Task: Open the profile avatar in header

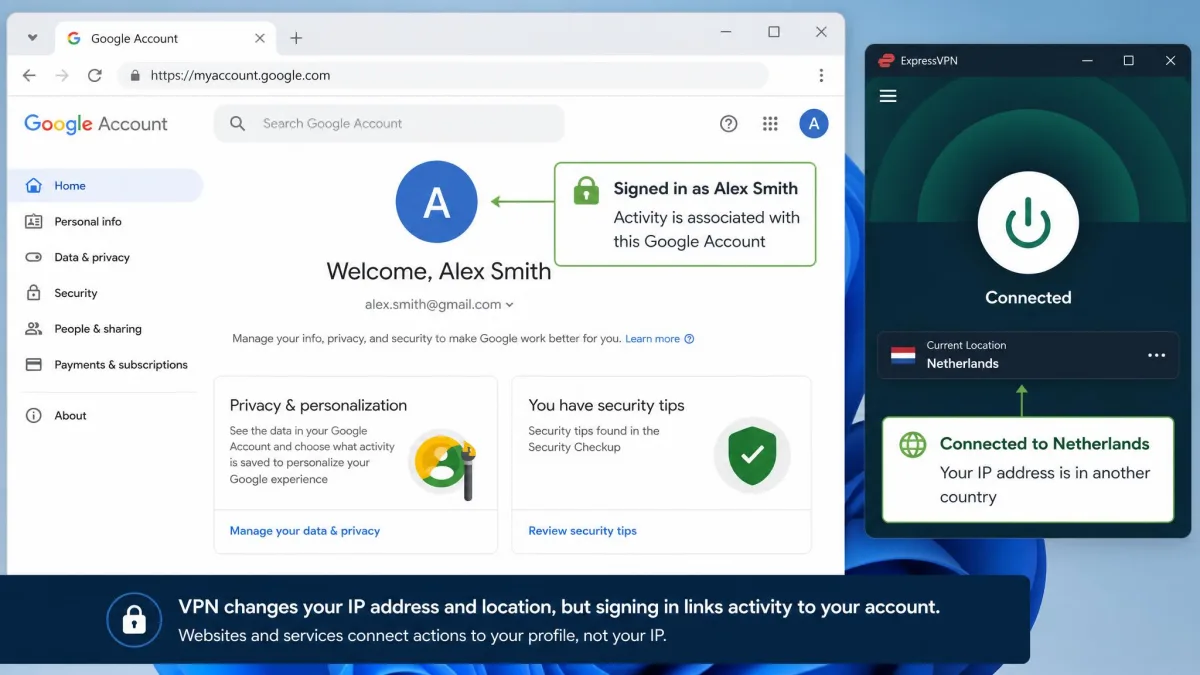Action: coord(814,124)
